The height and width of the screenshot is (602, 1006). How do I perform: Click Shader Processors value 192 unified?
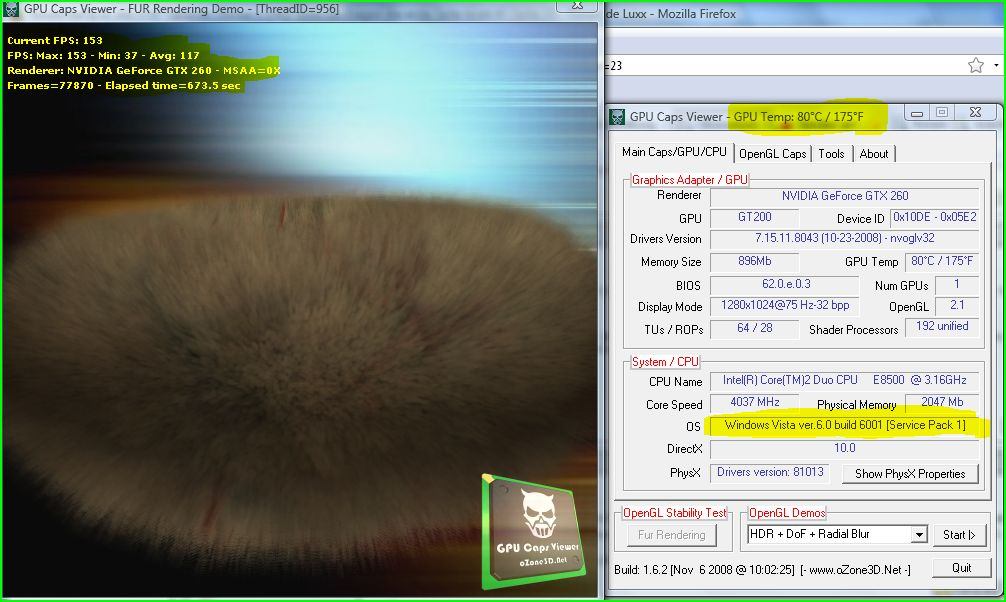(942, 327)
